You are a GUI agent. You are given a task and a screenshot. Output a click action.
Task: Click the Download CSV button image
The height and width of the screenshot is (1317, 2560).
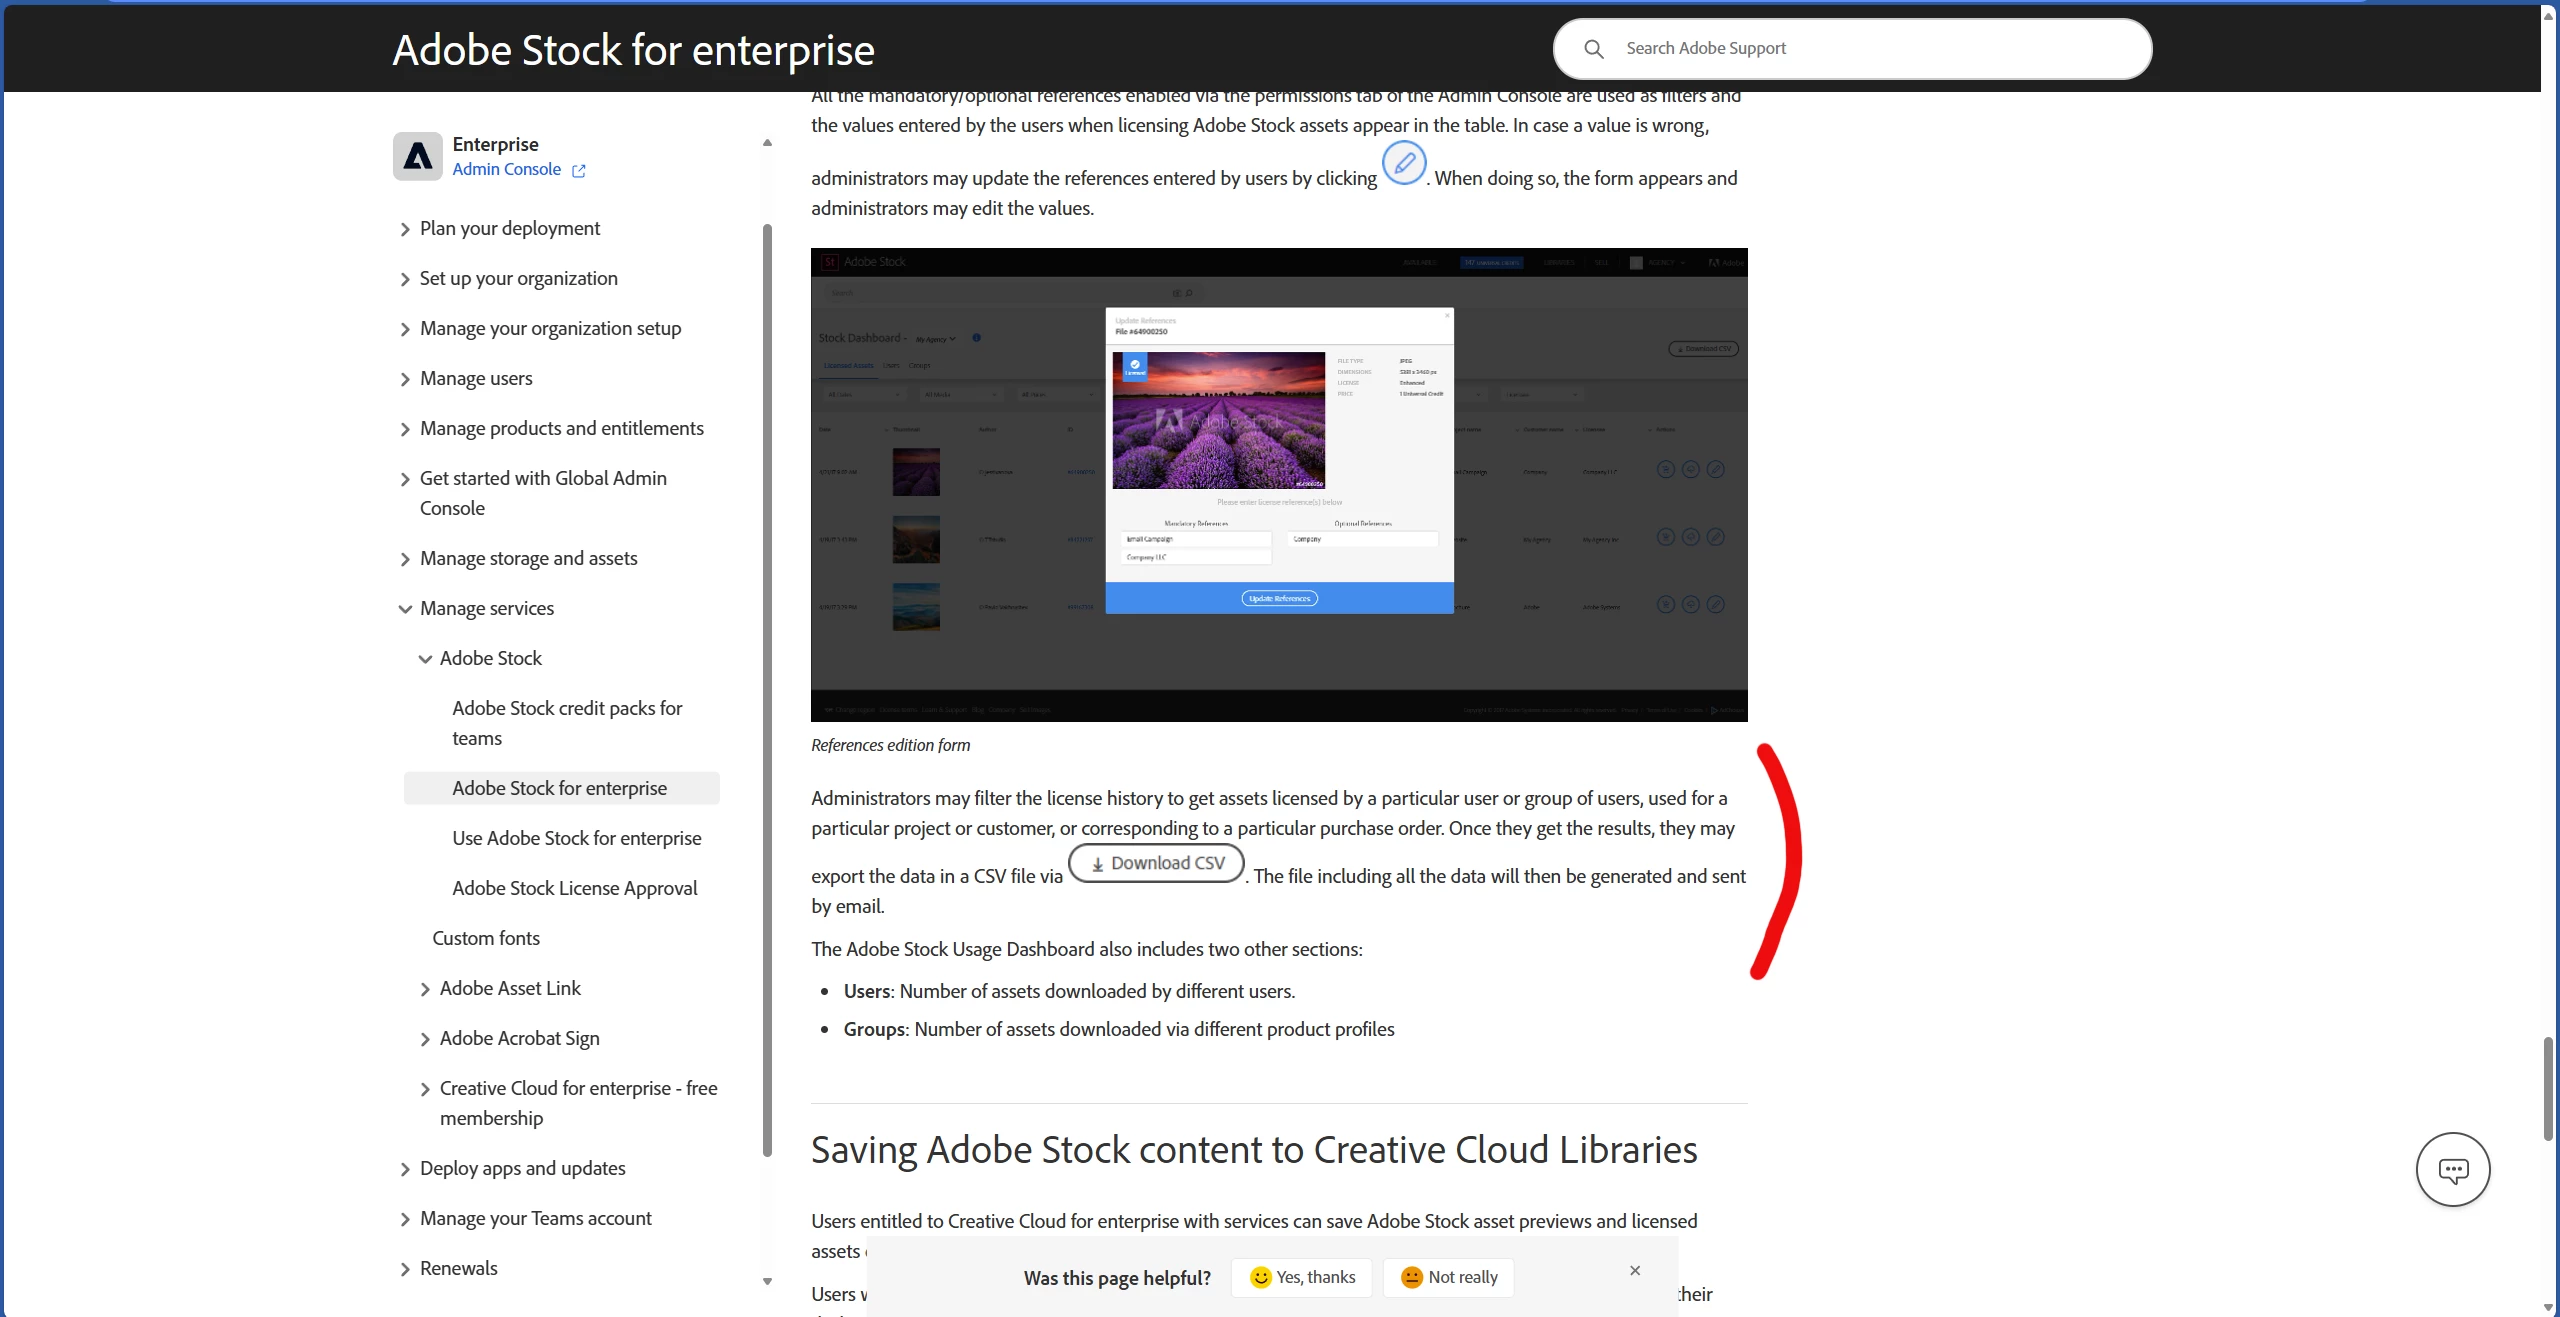pos(1156,863)
